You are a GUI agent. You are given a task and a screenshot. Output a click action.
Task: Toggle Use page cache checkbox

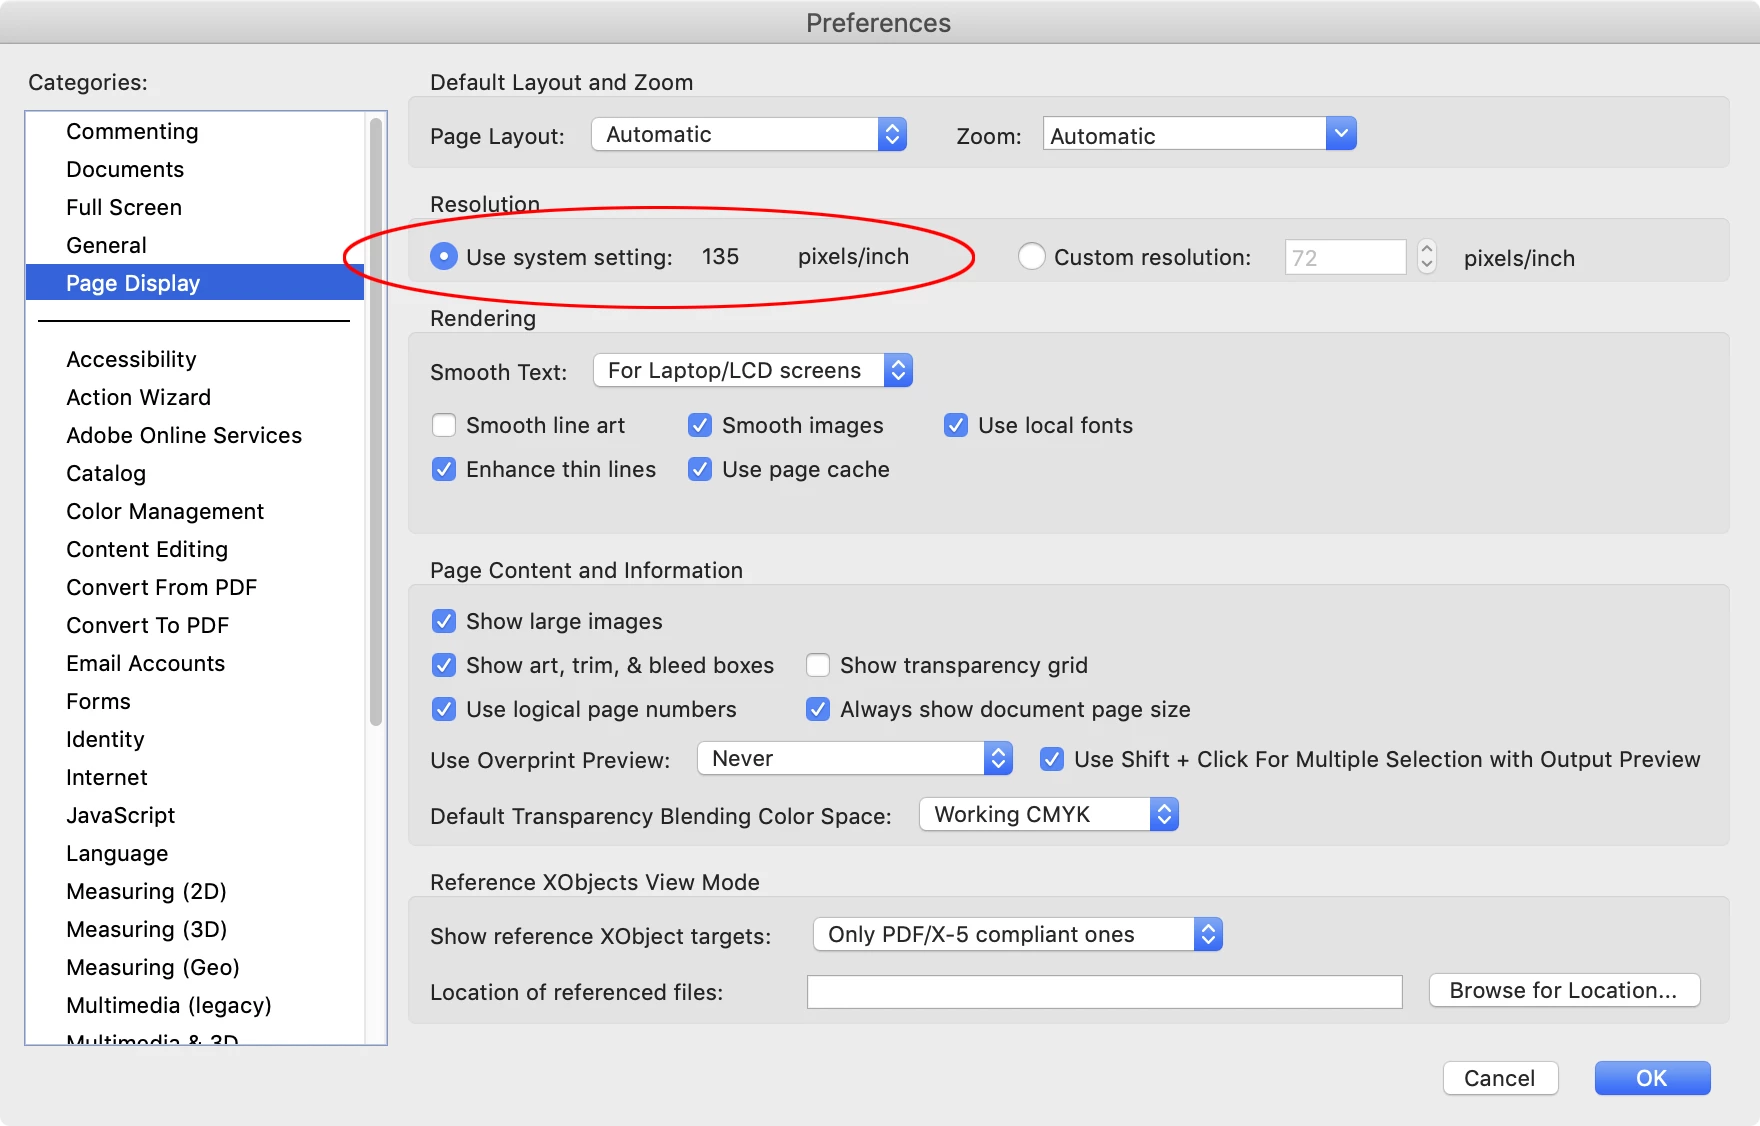pos(700,469)
